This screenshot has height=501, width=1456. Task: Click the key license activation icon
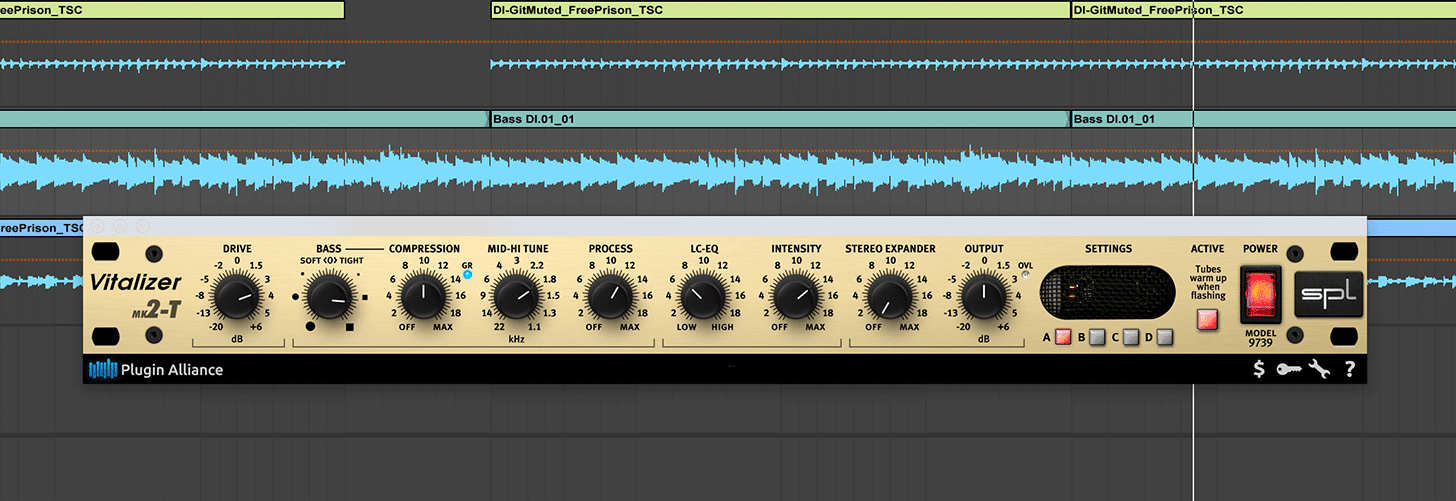click(x=1288, y=370)
